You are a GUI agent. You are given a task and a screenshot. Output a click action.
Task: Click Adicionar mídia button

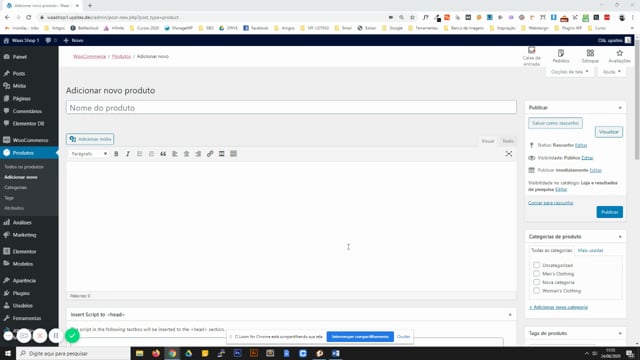90,139
